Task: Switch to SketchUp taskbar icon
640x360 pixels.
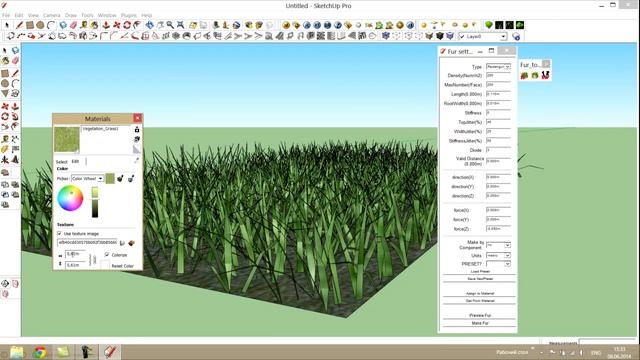Action: 109,352
